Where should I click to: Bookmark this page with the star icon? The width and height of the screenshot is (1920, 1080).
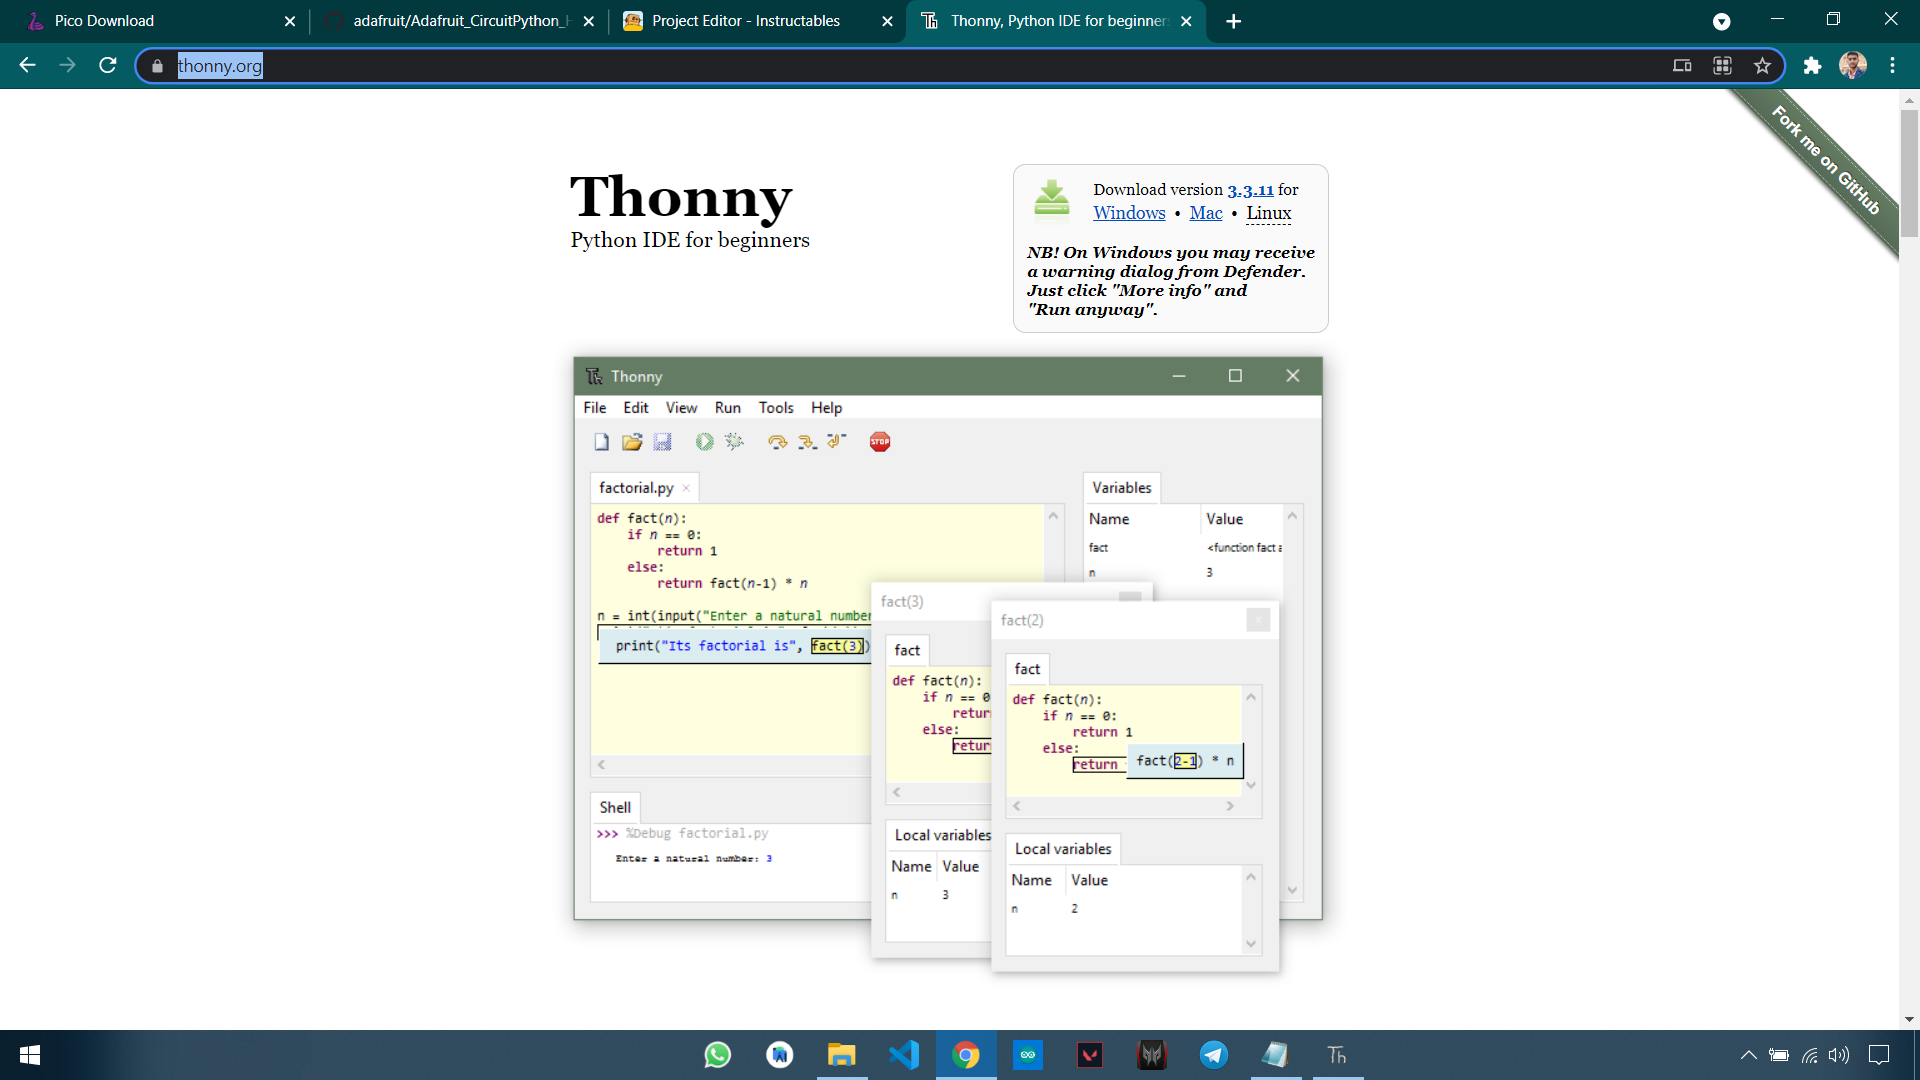click(1762, 66)
